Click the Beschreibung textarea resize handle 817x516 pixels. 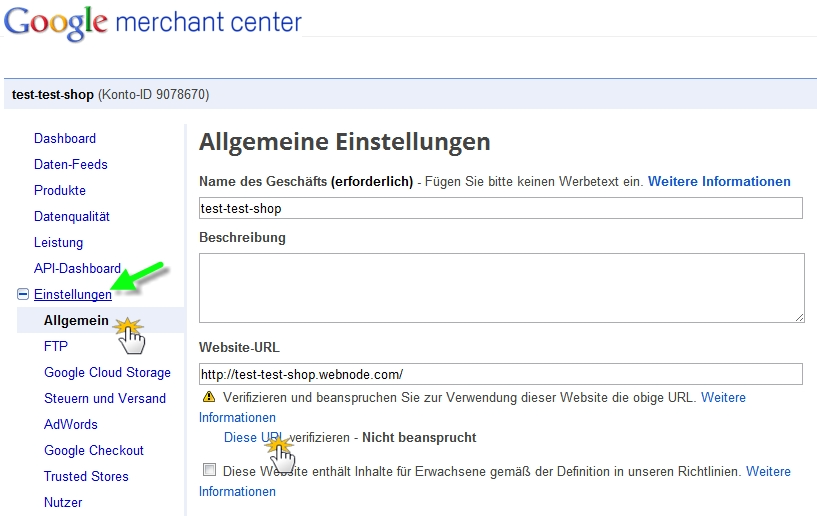[799, 317]
